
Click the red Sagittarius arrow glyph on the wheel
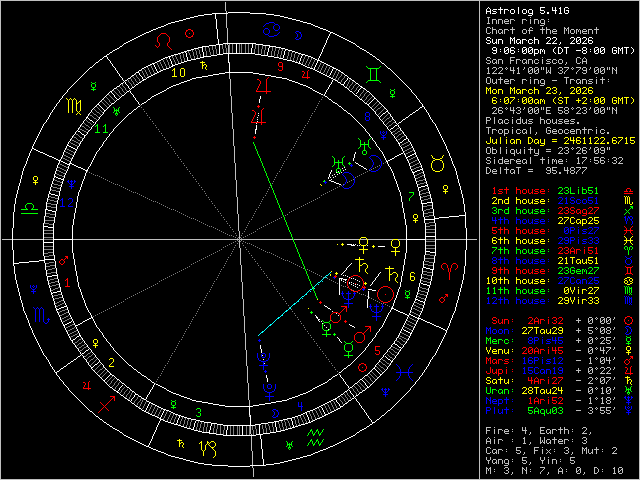104,406
